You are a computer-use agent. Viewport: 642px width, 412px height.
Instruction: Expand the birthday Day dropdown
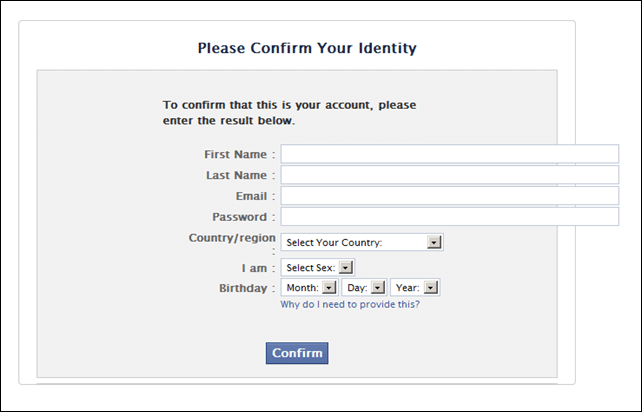pyautogui.click(x=364, y=287)
